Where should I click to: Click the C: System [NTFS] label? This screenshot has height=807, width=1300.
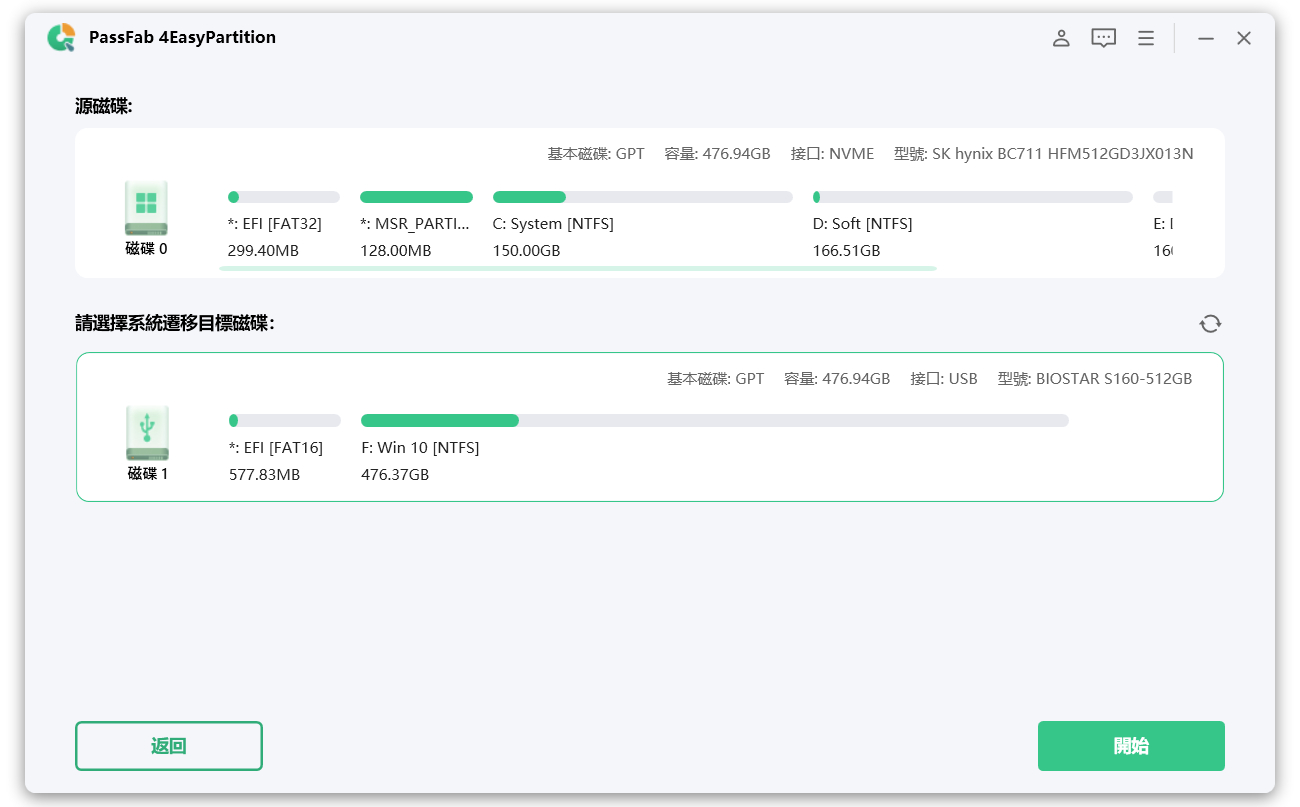point(553,224)
